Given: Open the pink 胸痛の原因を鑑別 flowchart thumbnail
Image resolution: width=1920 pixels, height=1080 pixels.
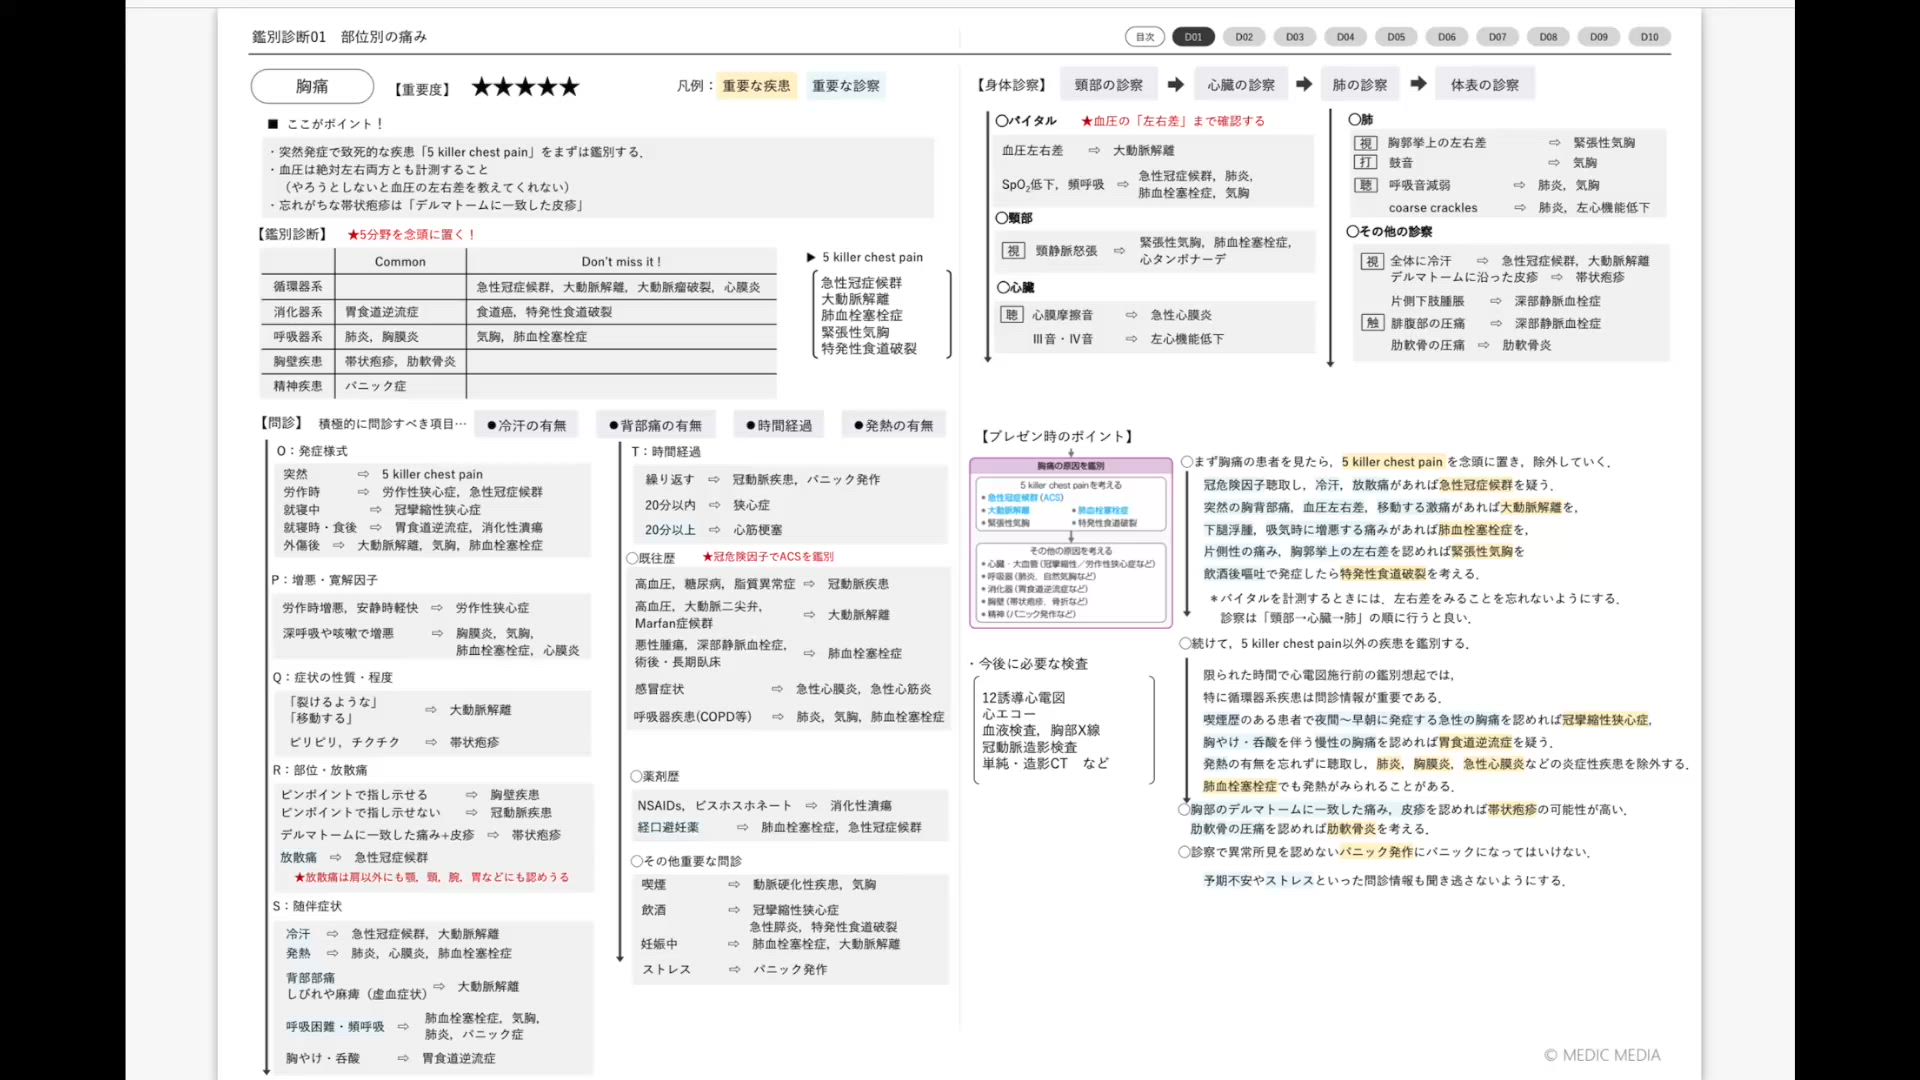Looking at the screenshot, I should coord(1070,543).
